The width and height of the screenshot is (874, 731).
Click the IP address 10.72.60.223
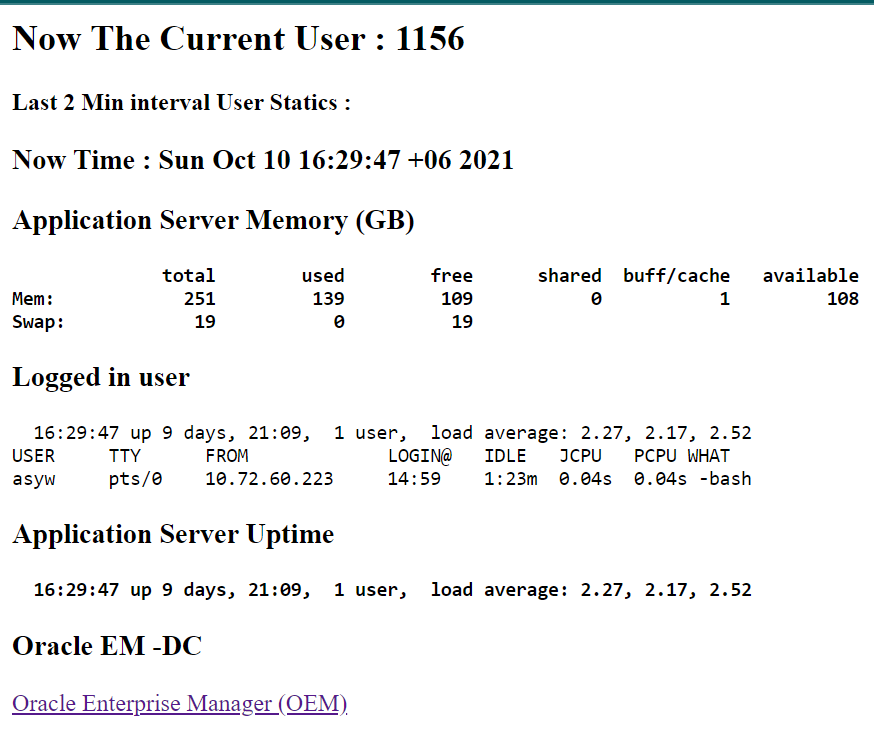pos(269,479)
